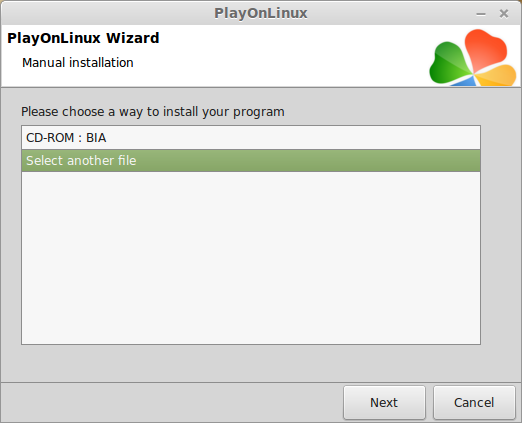The width and height of the screenshot is (522, 423).
Task: Click the PlayOnLinux Wizard heading
Action: pyautogui.click(x=83, y=38)
